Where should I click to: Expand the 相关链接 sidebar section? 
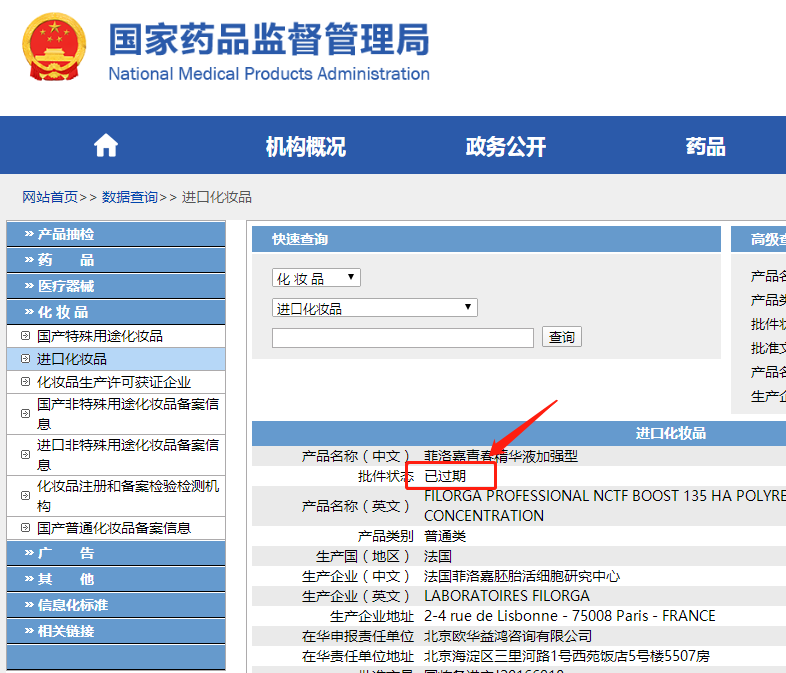click(x=116, y=631)
